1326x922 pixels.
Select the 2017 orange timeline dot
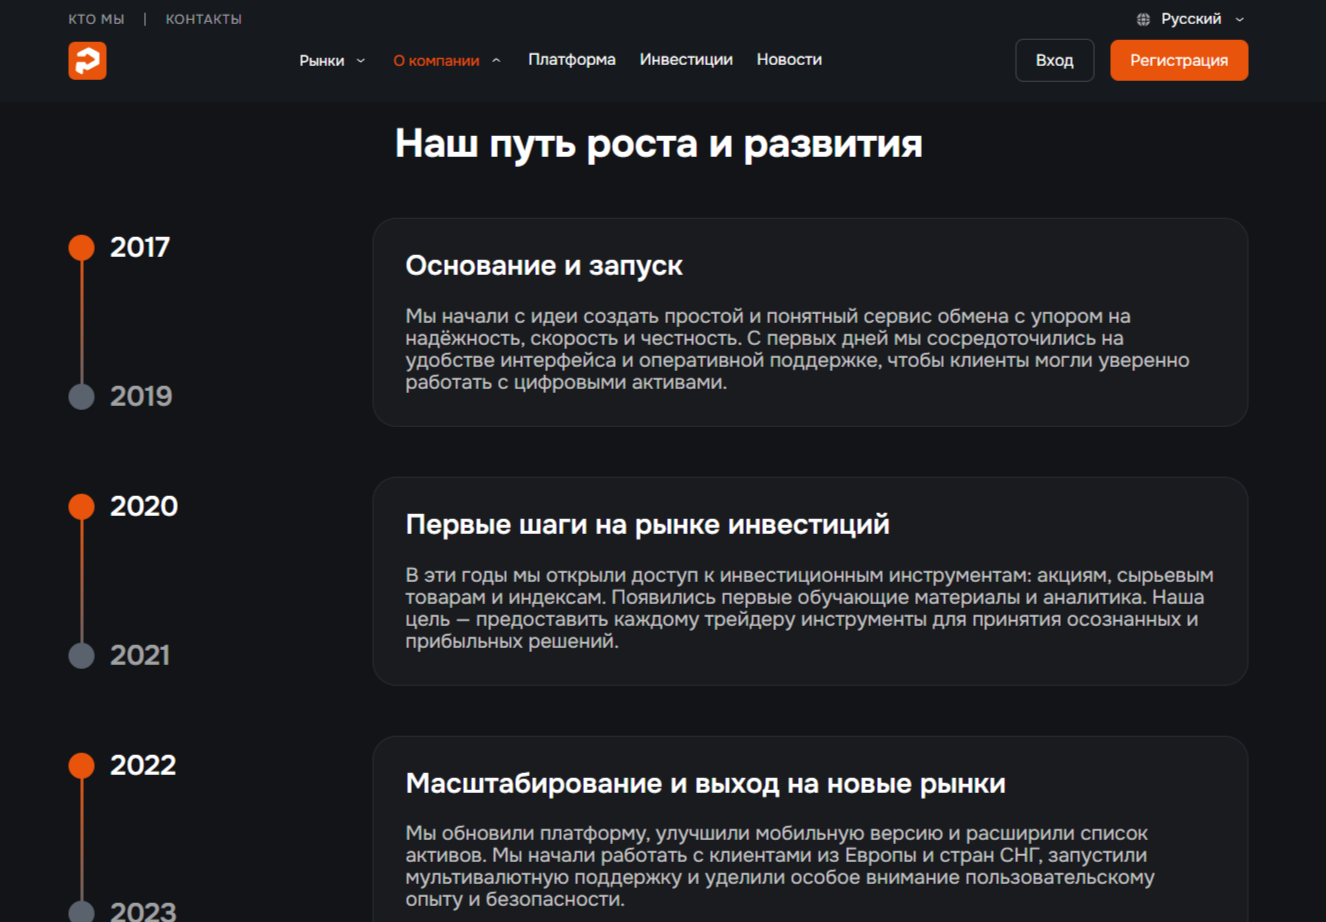tap(82, 247)
